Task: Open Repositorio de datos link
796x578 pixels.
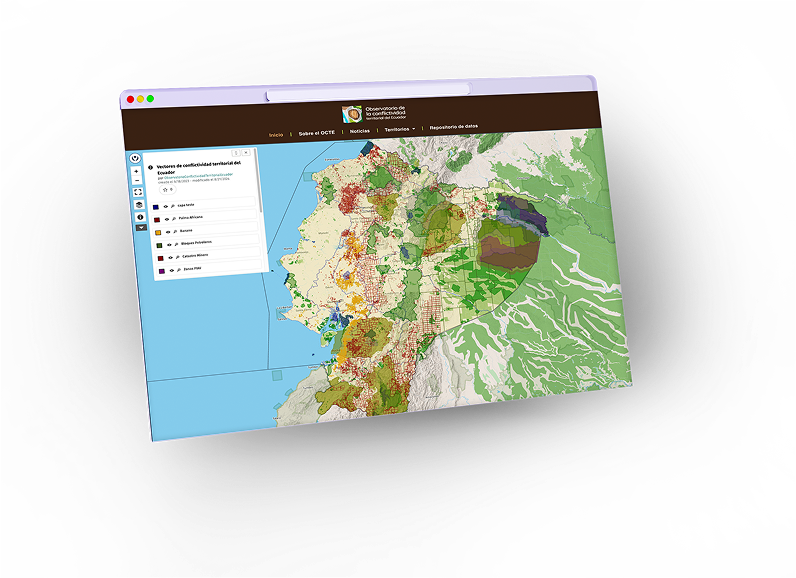Action: click(x=454, y=127)
